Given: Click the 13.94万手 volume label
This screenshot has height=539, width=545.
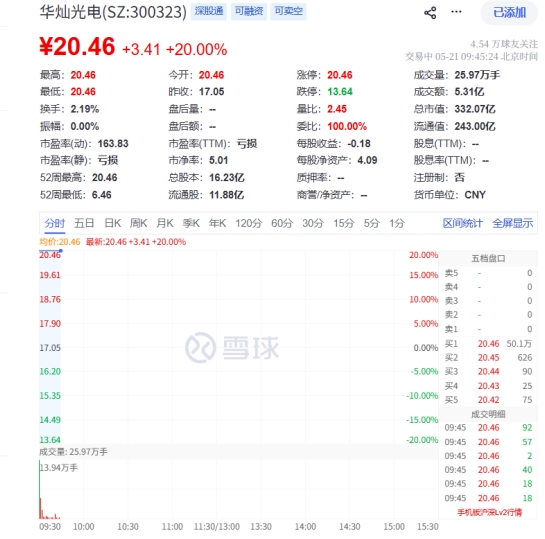Looking at the screenshot, I should click(x=59, y=468).
